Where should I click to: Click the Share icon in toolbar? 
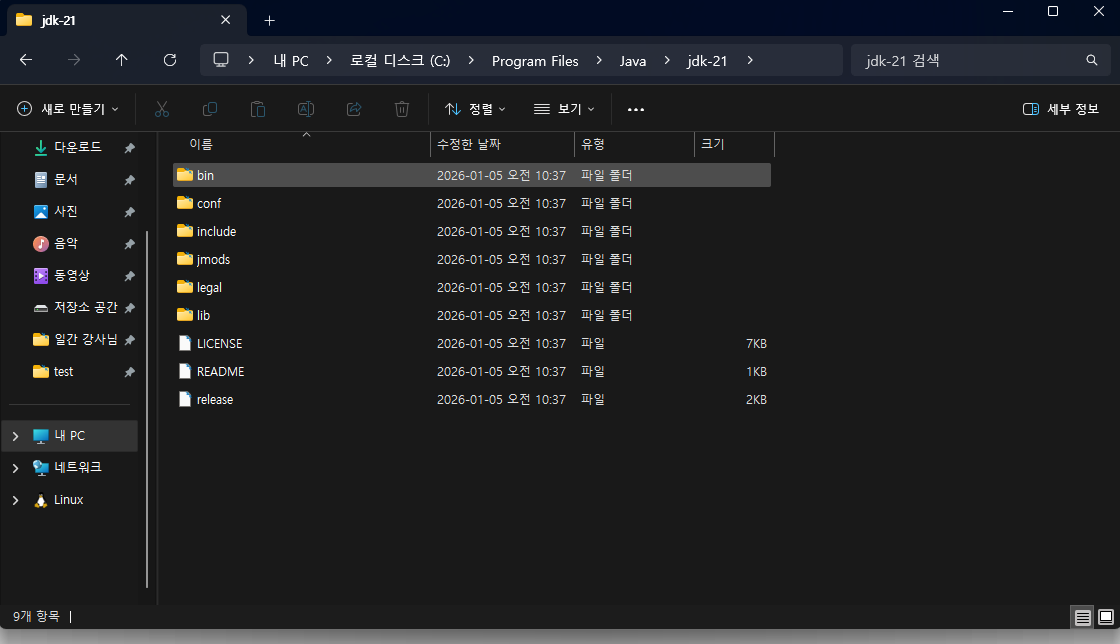pyautogui.click(x=354, y=109)
